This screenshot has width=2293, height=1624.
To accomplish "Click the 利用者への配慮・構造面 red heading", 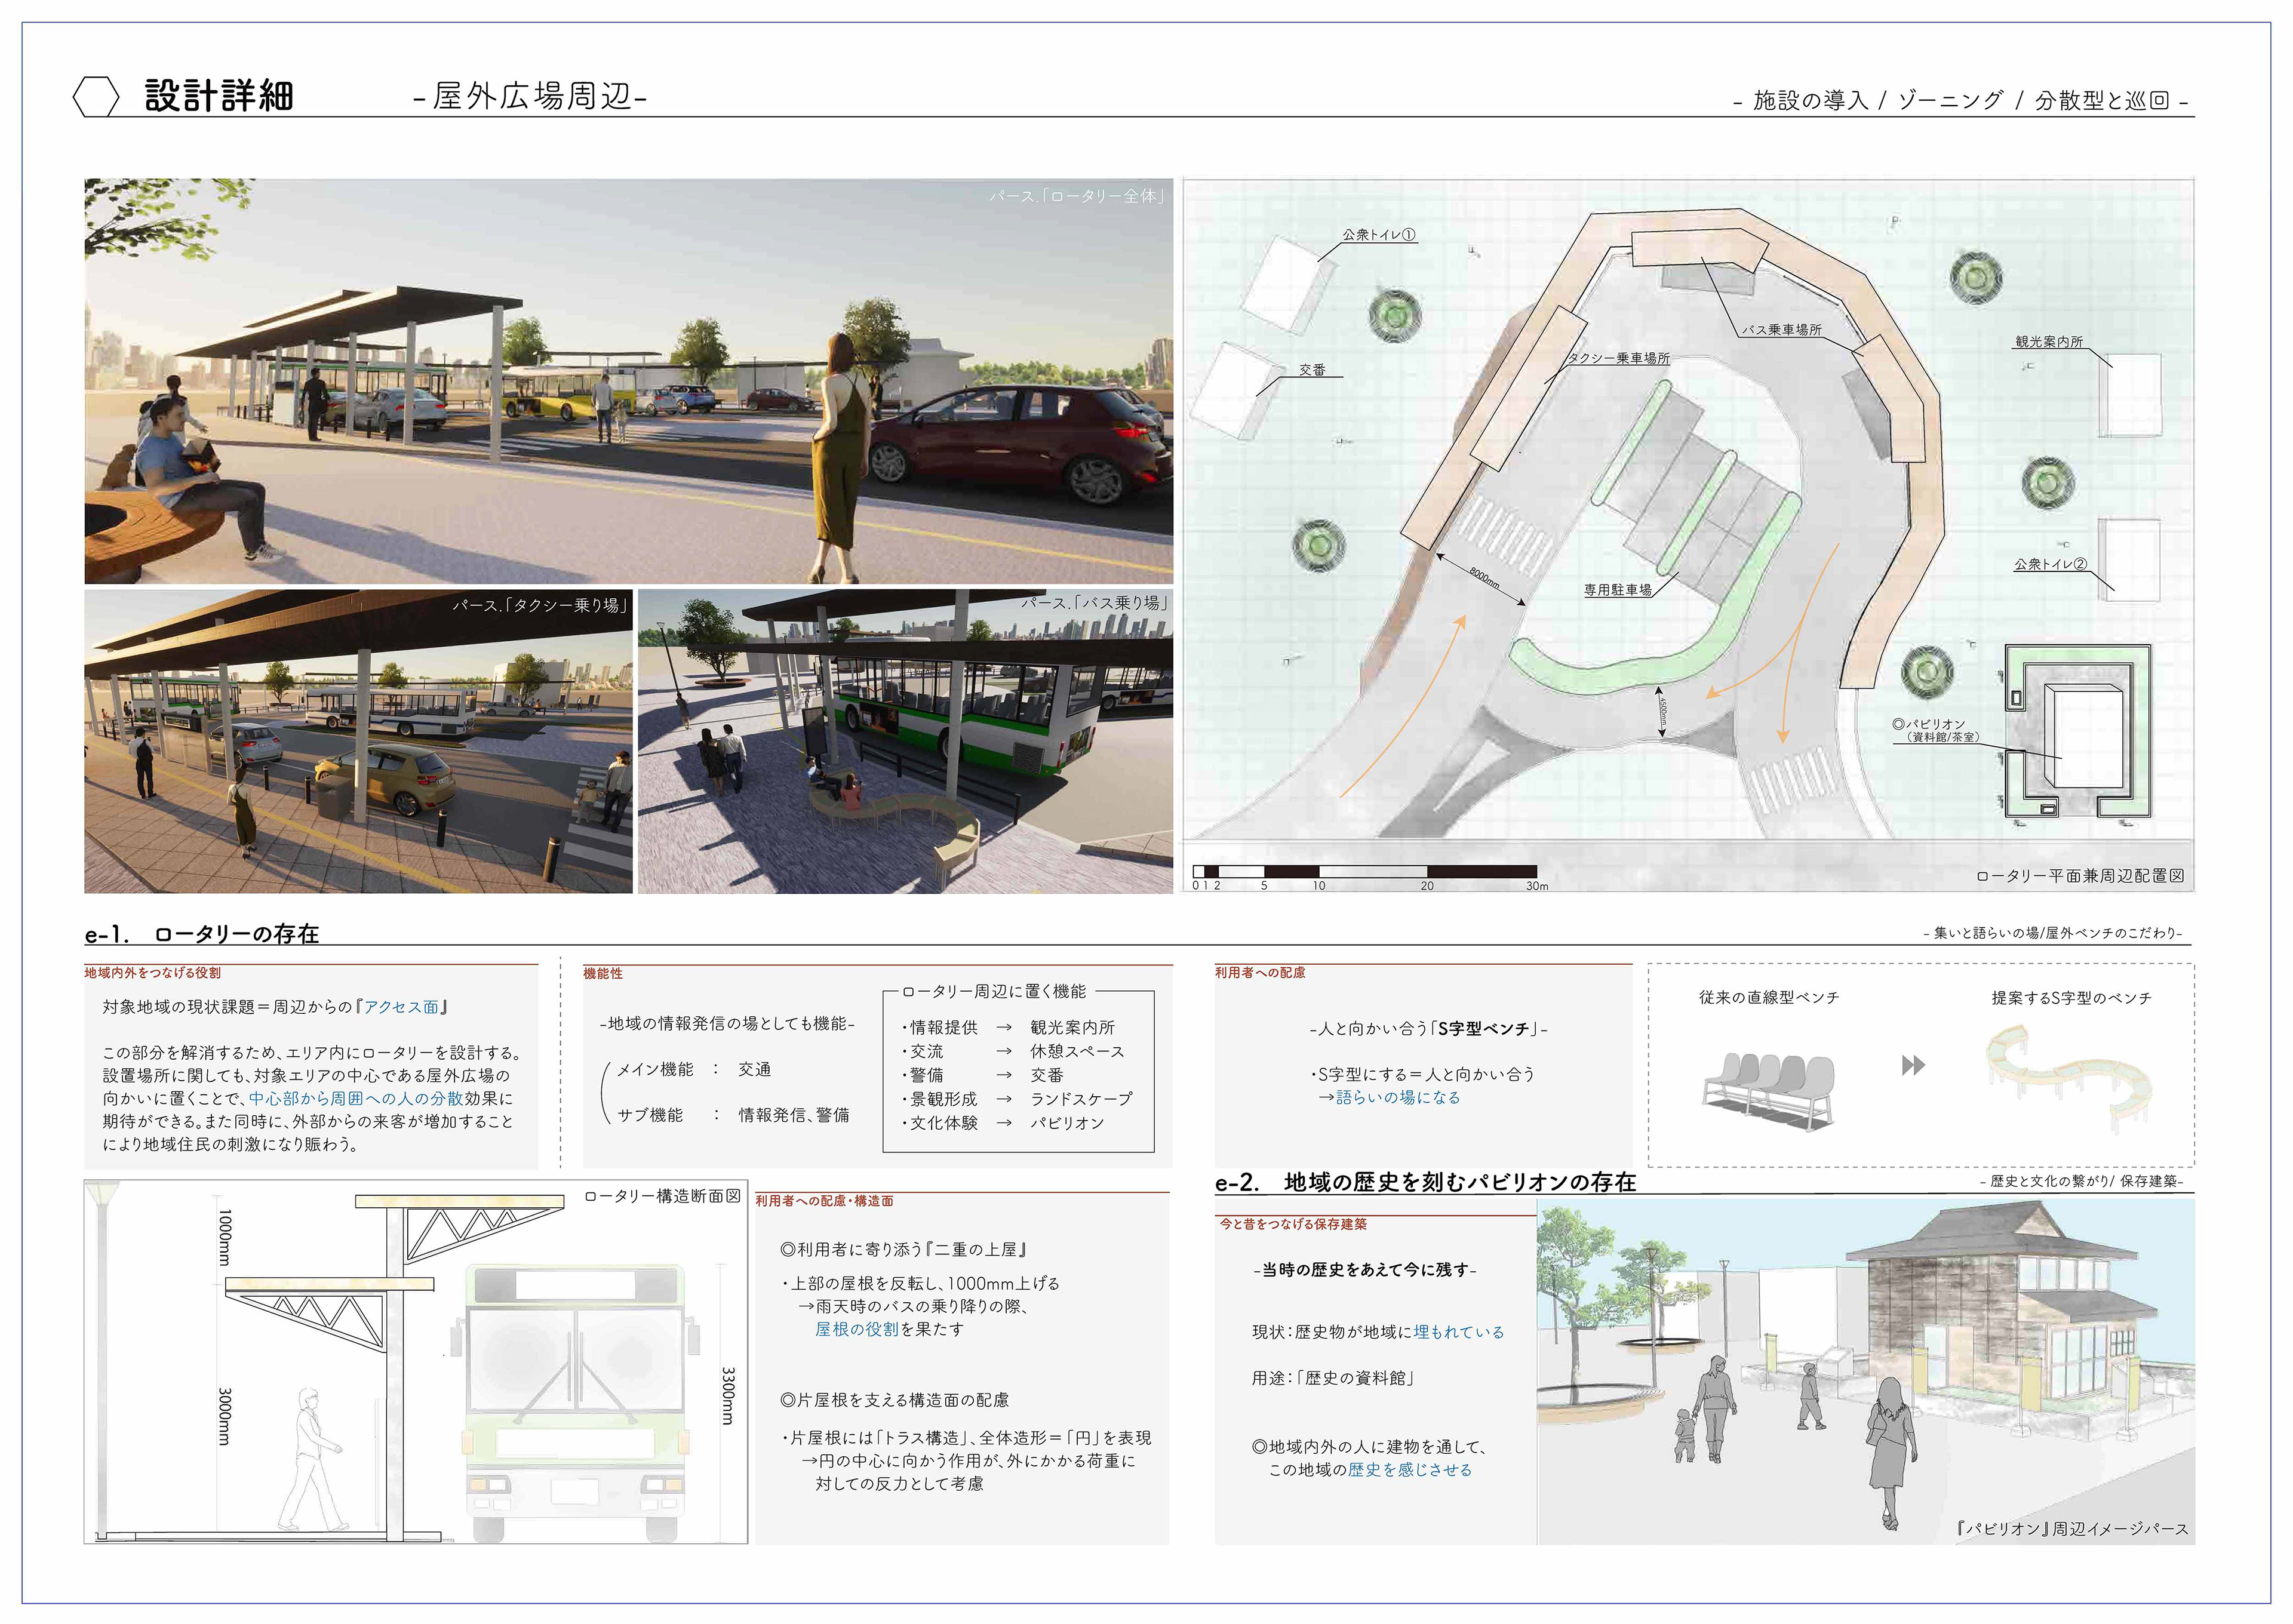I will click(x=824, y=1201).
